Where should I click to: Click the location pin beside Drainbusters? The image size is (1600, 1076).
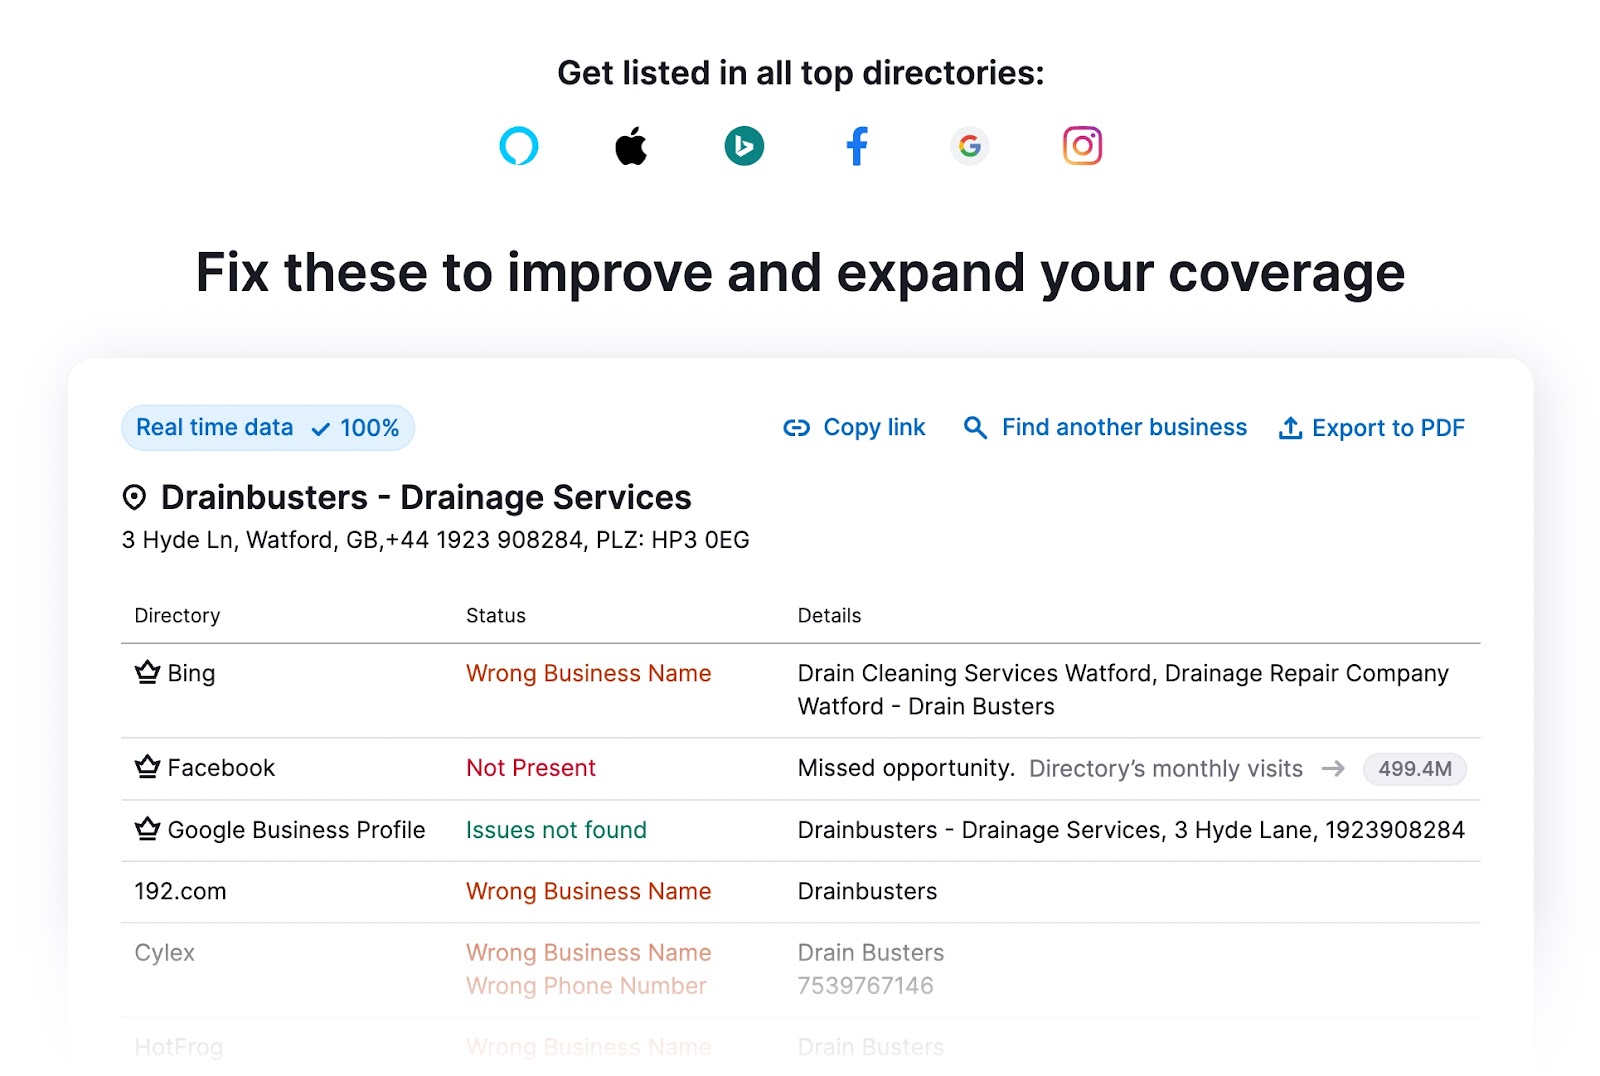coord(133,496)
